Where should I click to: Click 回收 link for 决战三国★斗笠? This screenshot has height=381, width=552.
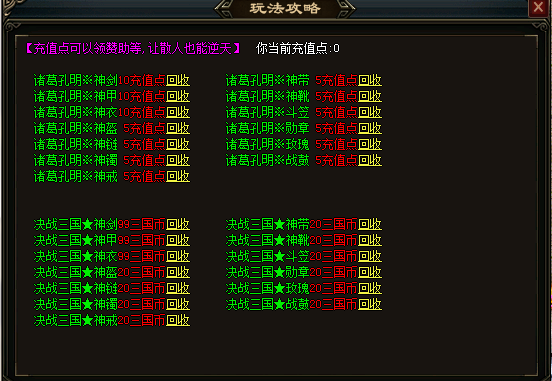[370, 256]
